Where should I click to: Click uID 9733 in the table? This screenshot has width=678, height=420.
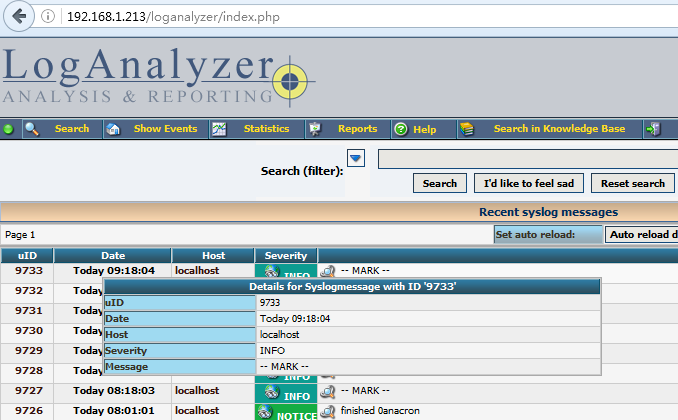coord(29,271)
